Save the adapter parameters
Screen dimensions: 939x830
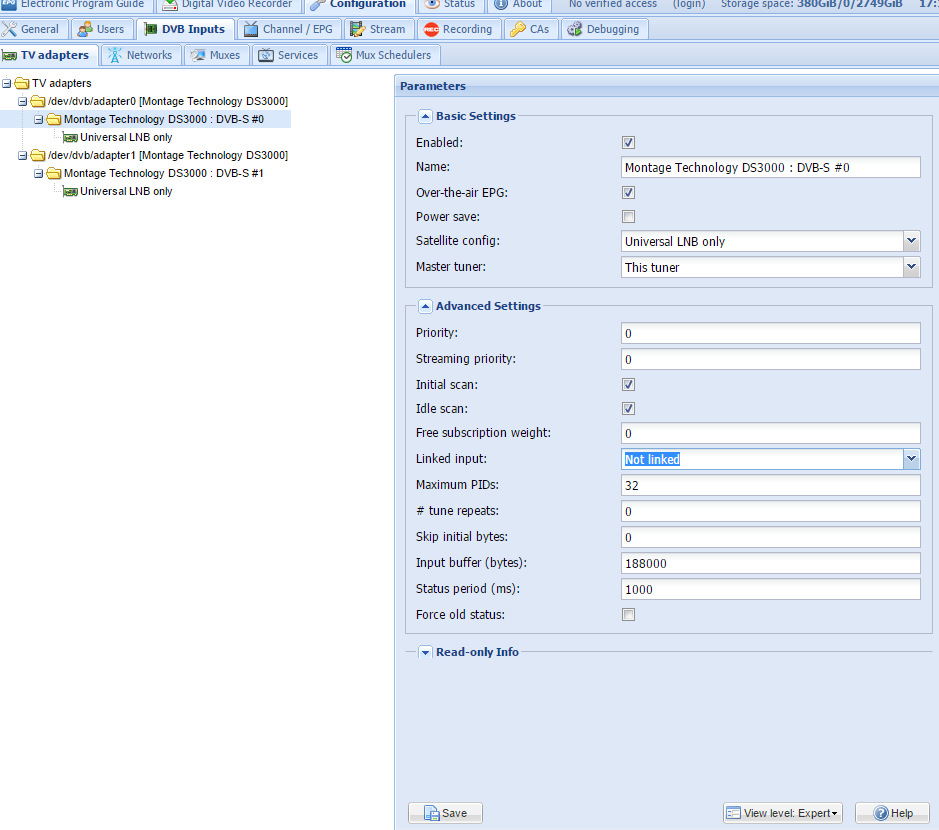(445, 813)
